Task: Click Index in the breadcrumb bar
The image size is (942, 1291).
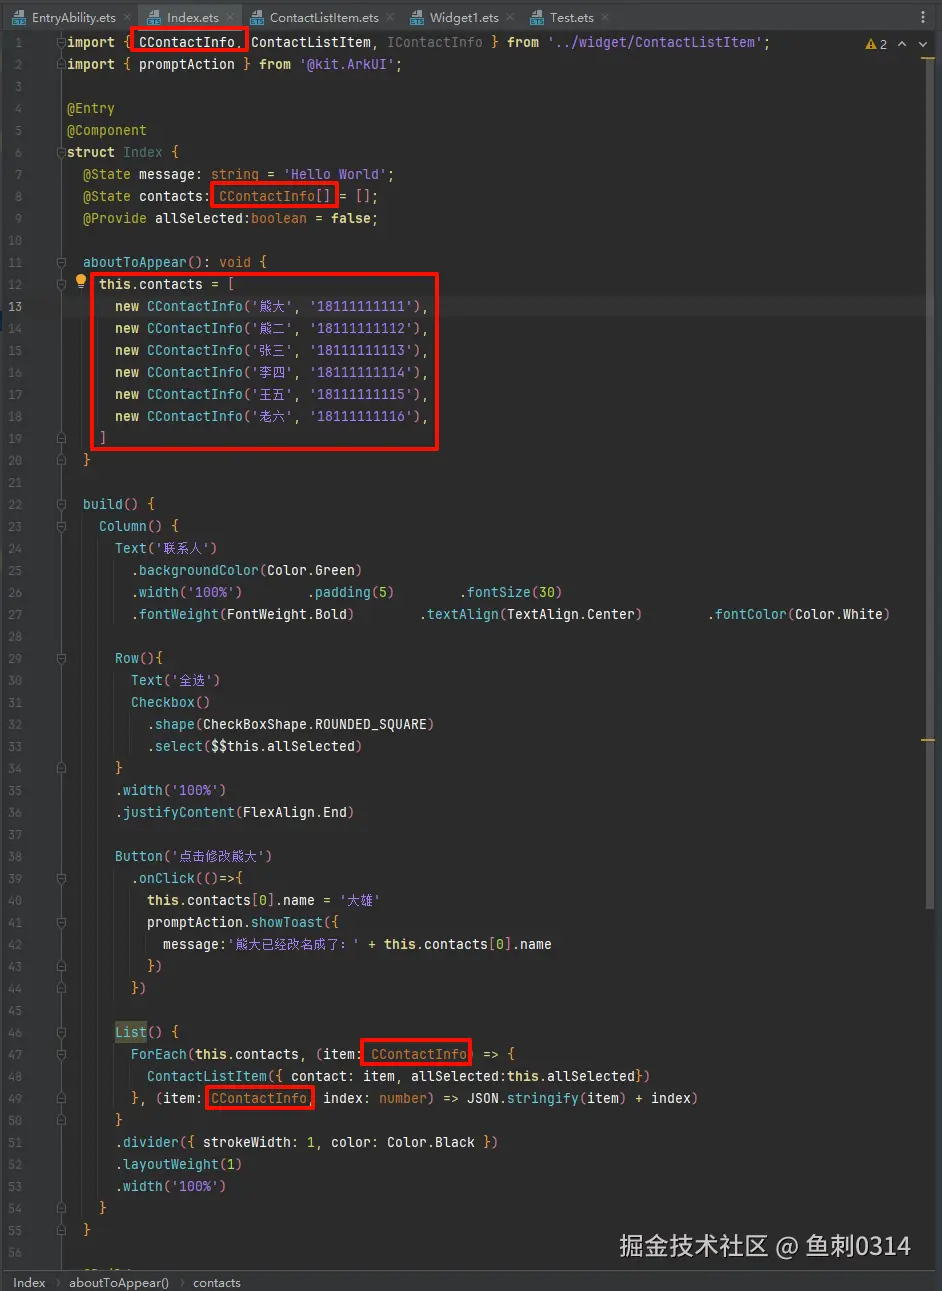Action: [x=29, y=1282]
